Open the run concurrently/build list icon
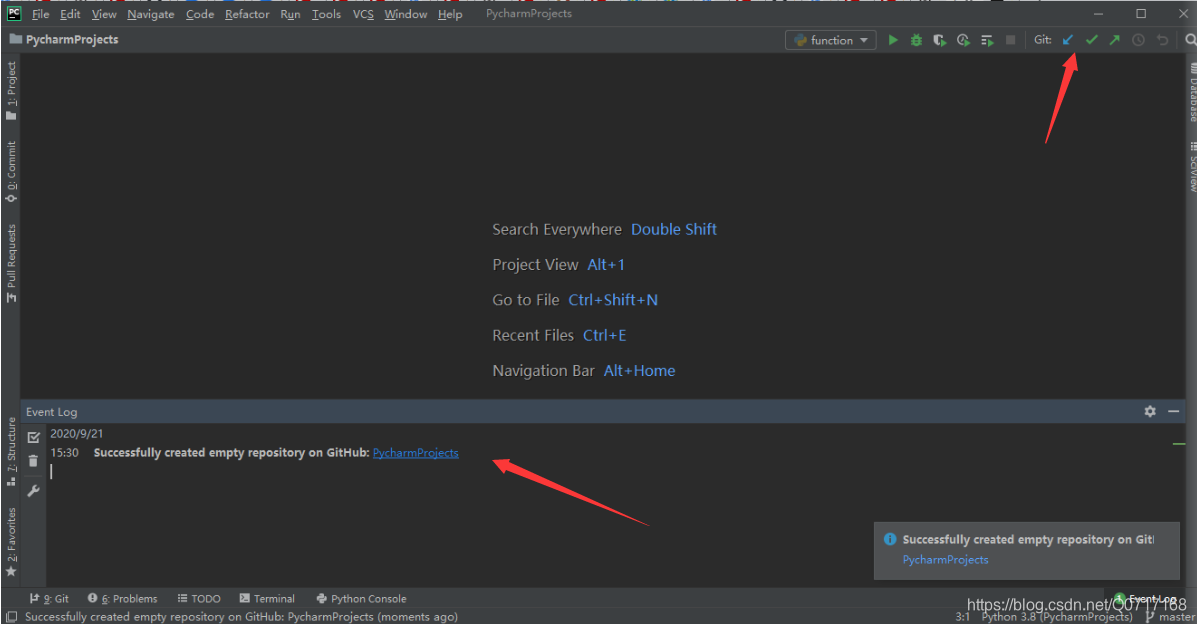 [987, 40]
